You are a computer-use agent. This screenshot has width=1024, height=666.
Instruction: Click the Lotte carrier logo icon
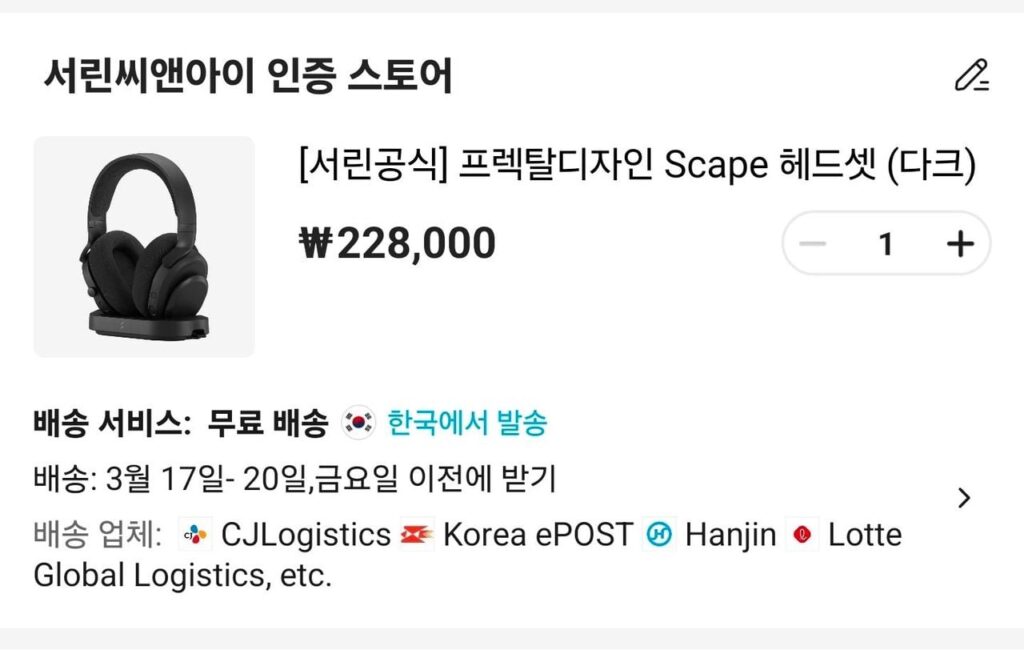pyautogui.click(x=801, y=535)
